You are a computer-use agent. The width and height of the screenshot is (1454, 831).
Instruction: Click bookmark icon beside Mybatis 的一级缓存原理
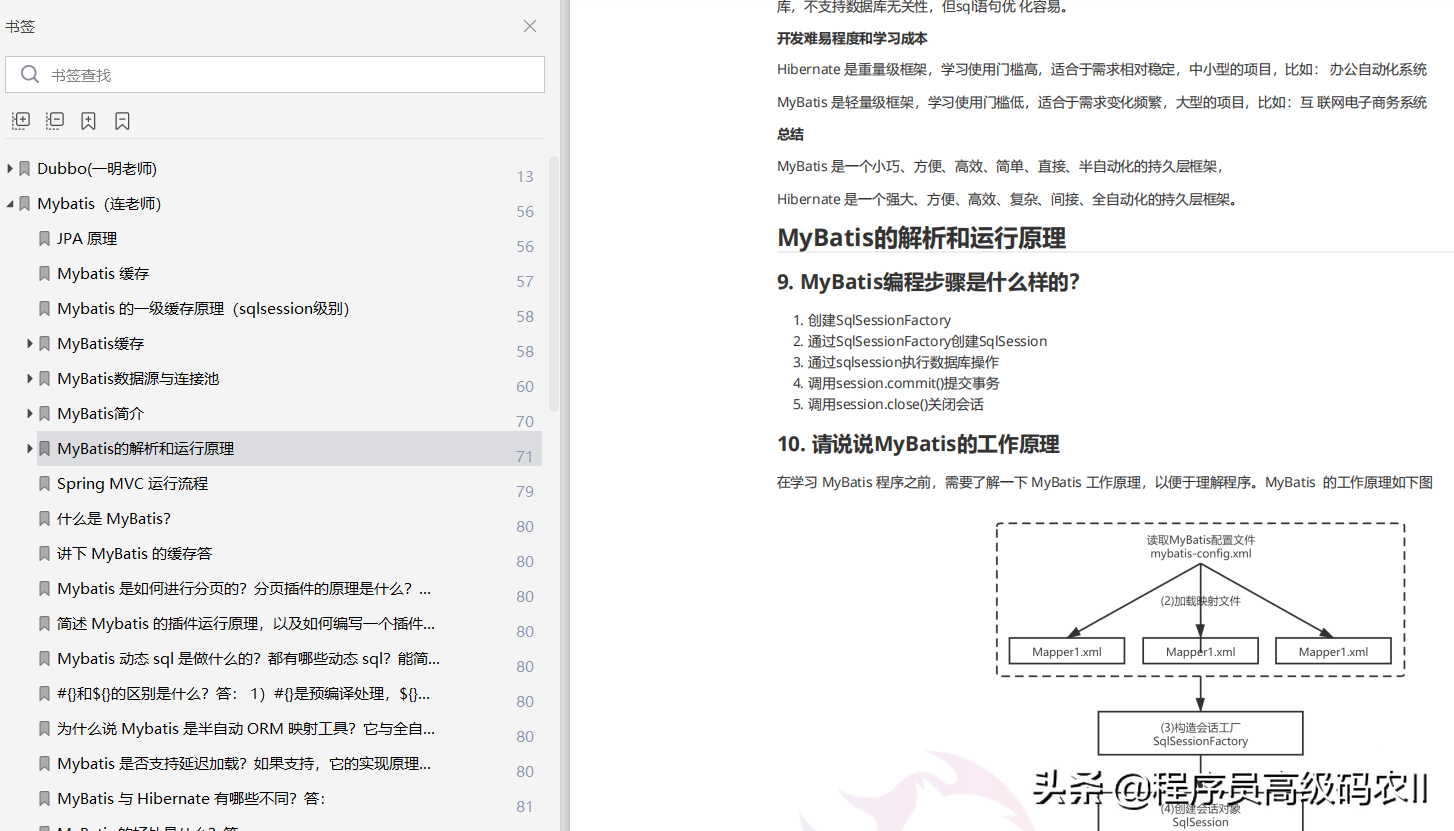pyautogui.click(x=44, y=309)
